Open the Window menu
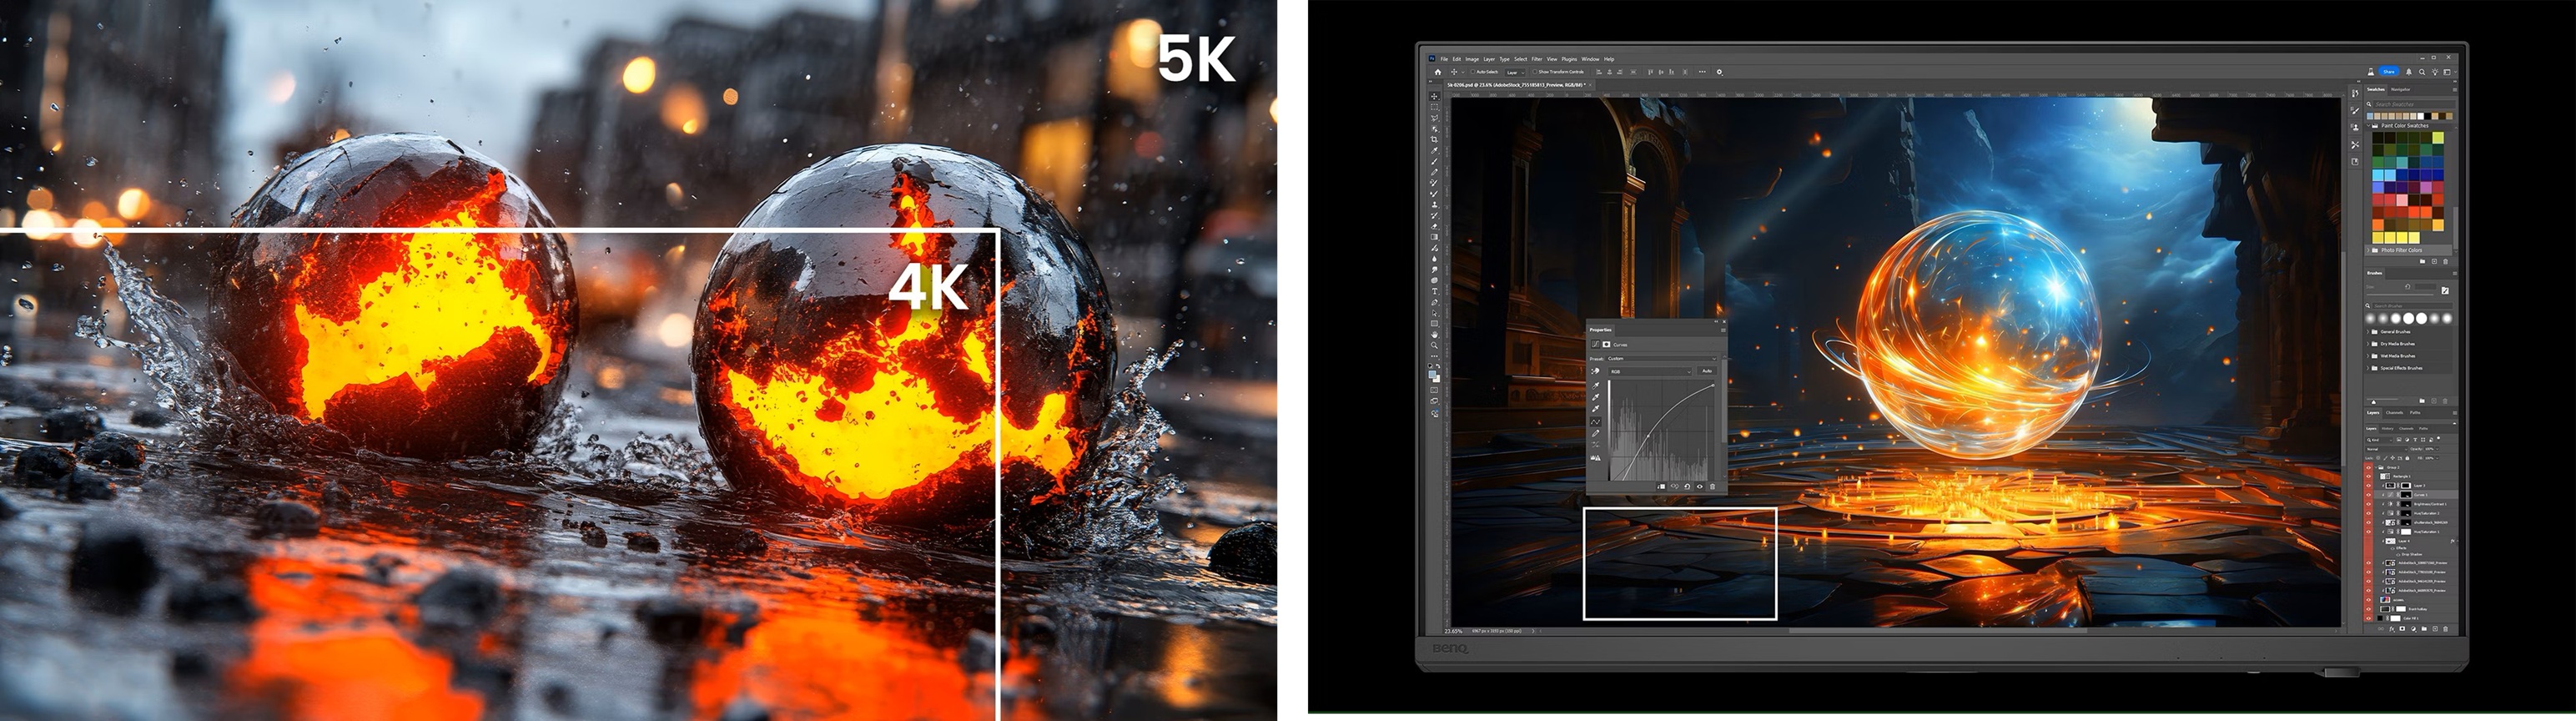This screenshot has width=2576, height=721. tap(1591, 60)
